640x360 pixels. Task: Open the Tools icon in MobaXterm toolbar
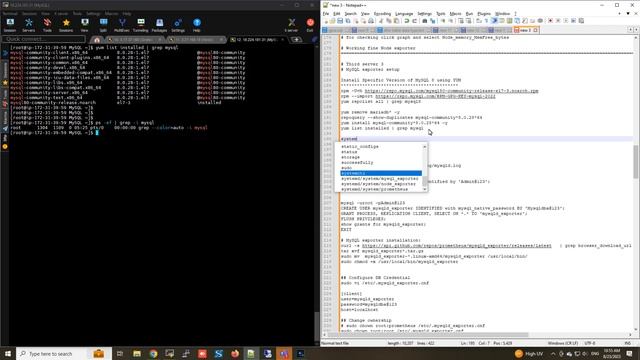pos(47,25)
